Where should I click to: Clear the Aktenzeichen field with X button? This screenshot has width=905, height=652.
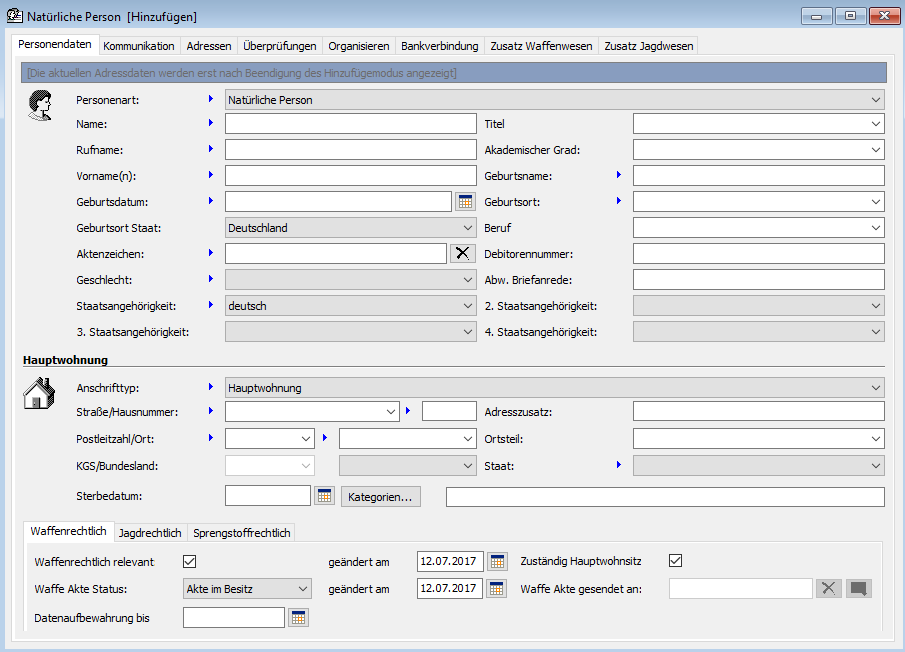coord(462,254)
